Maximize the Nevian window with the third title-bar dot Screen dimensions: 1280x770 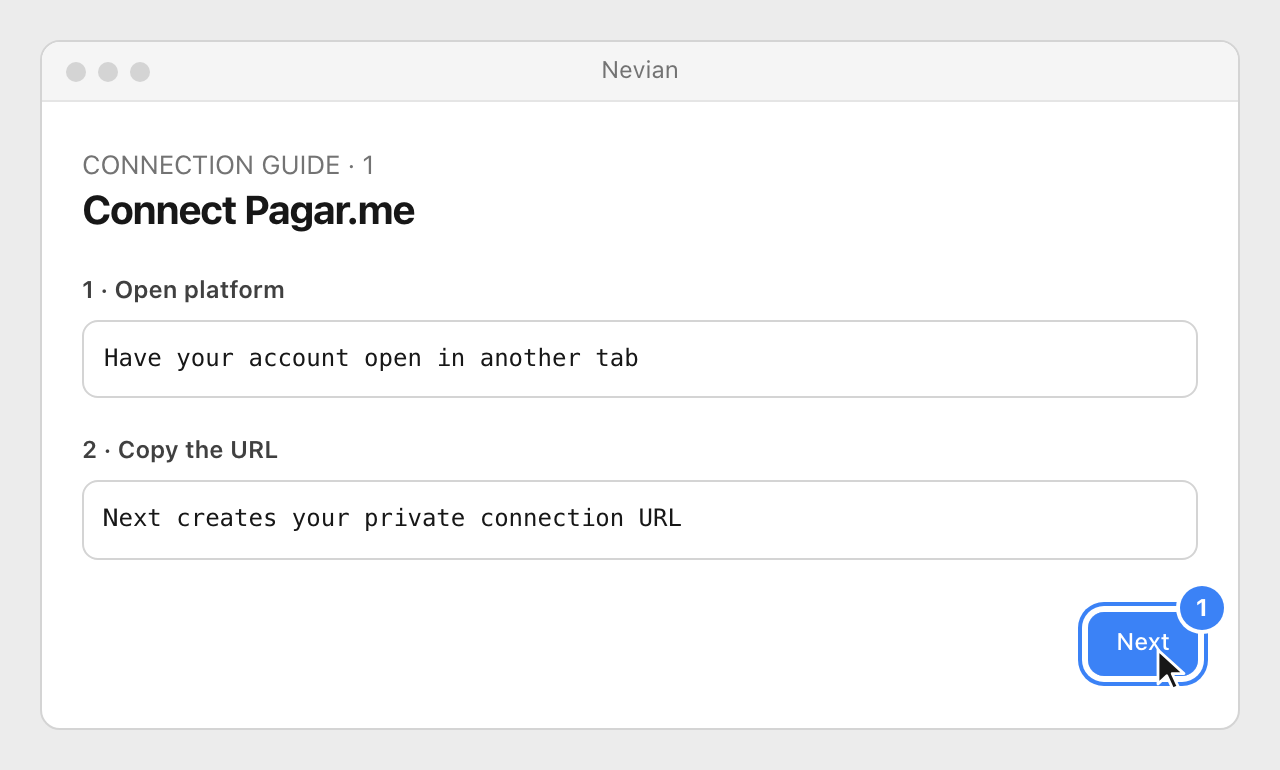(x=140, y=72)
